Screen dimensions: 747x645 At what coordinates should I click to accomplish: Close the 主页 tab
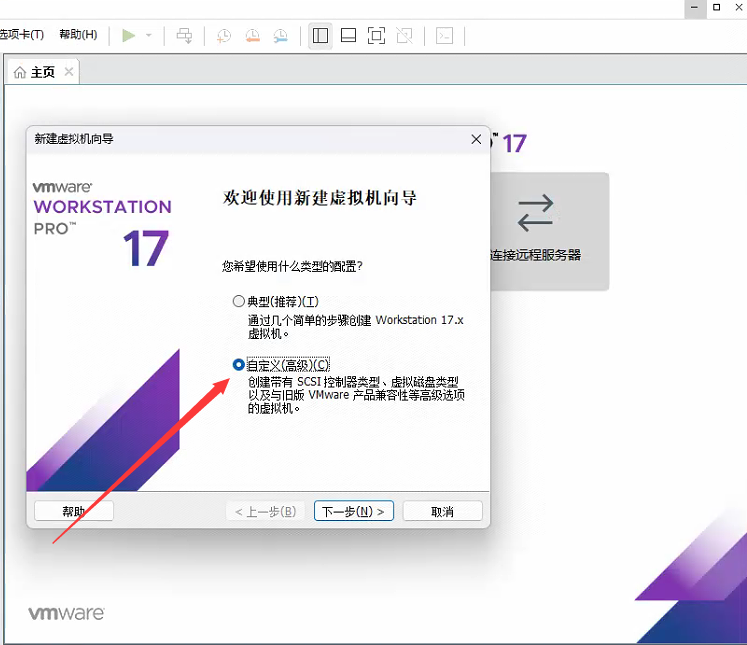click(x=69, y=71)
